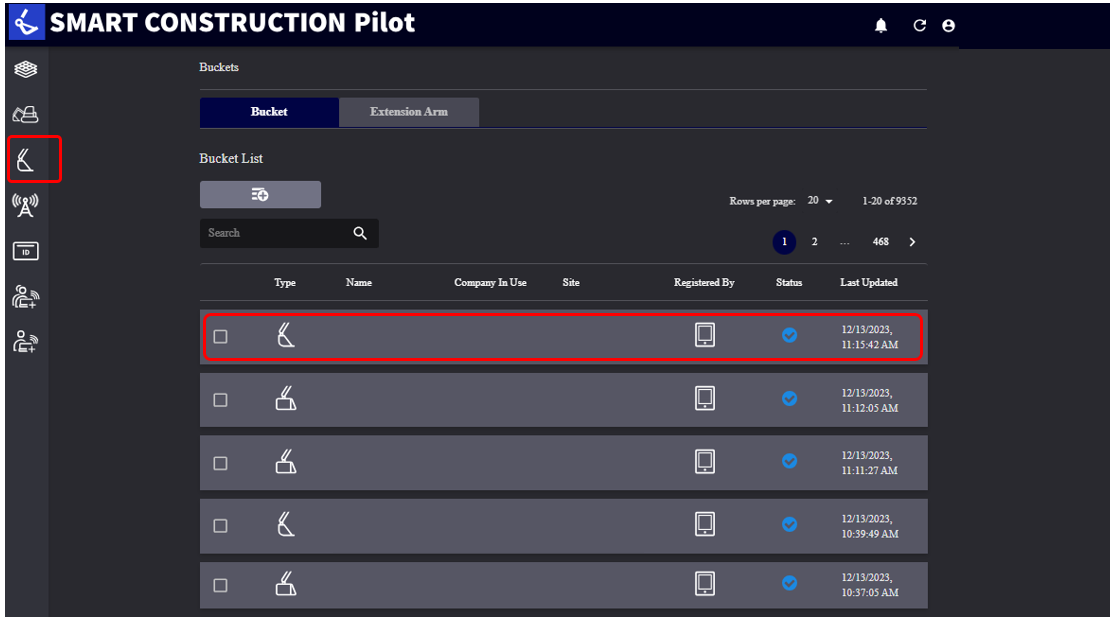Viewport: 1115px width, 624px height.
Task: Tick the checkbox for the 11:12:05 AM row
Action: pyautogui.click(x=221, y=400)
